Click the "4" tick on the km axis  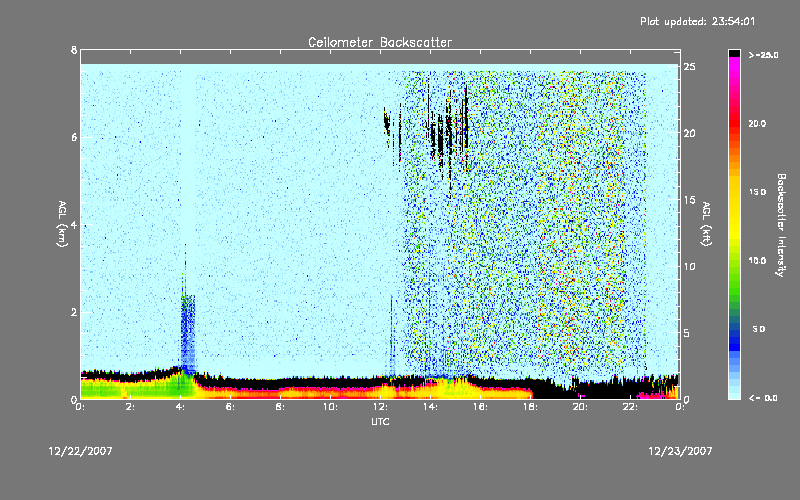(x=74, y=225)
